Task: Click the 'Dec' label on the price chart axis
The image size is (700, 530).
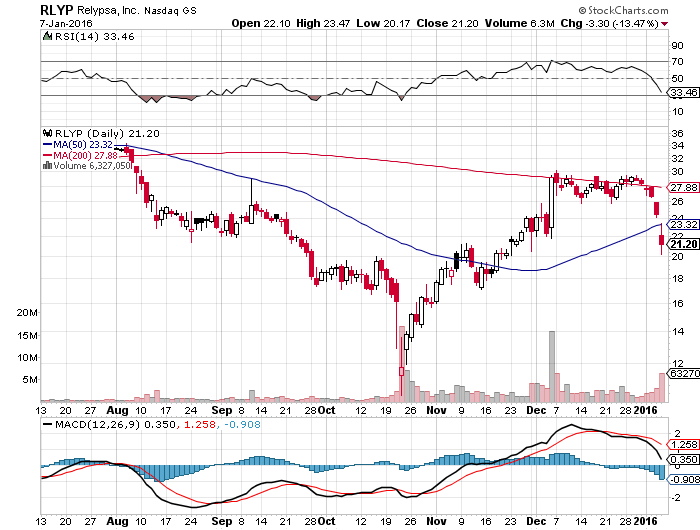Action: pos(536,410)
